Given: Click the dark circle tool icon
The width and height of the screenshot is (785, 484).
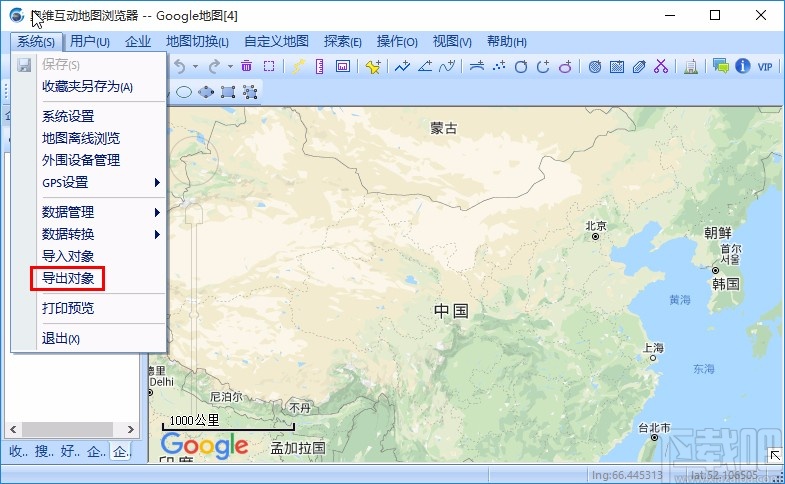Looking at the screenshot, I should tap(521, 66).
